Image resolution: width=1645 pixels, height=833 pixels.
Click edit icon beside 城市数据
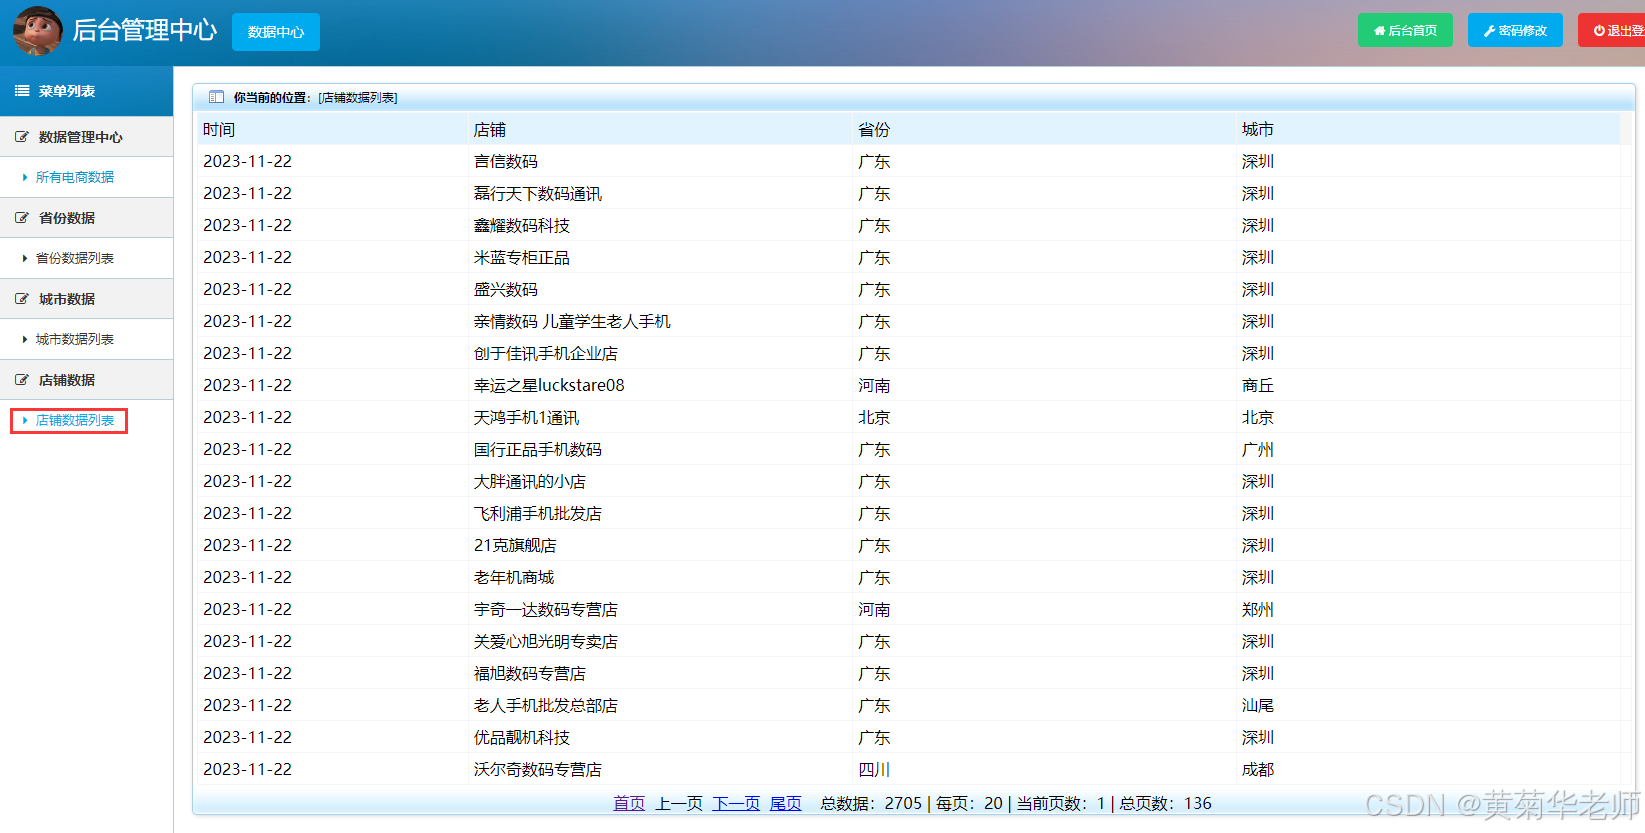[x=22, y=299]
